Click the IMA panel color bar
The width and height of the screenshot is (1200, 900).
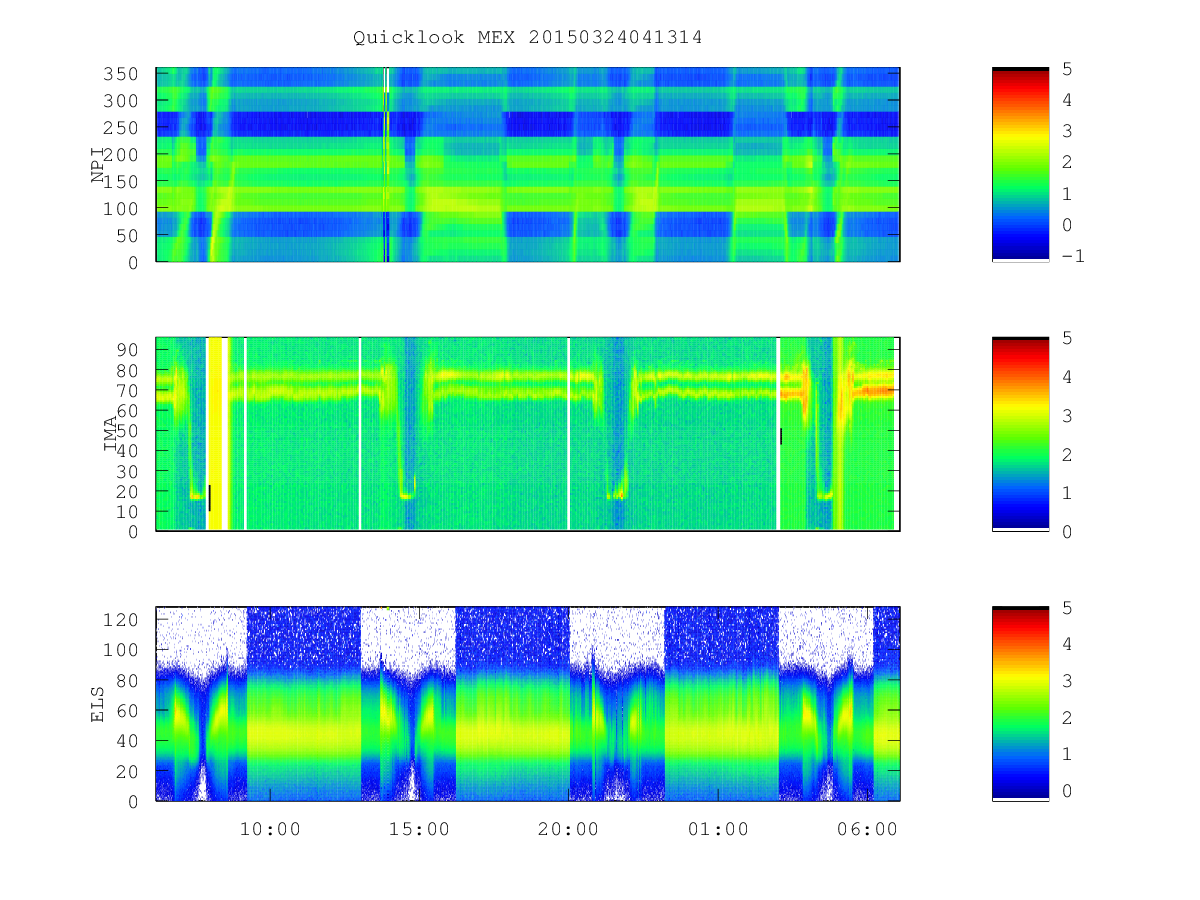1020,434
